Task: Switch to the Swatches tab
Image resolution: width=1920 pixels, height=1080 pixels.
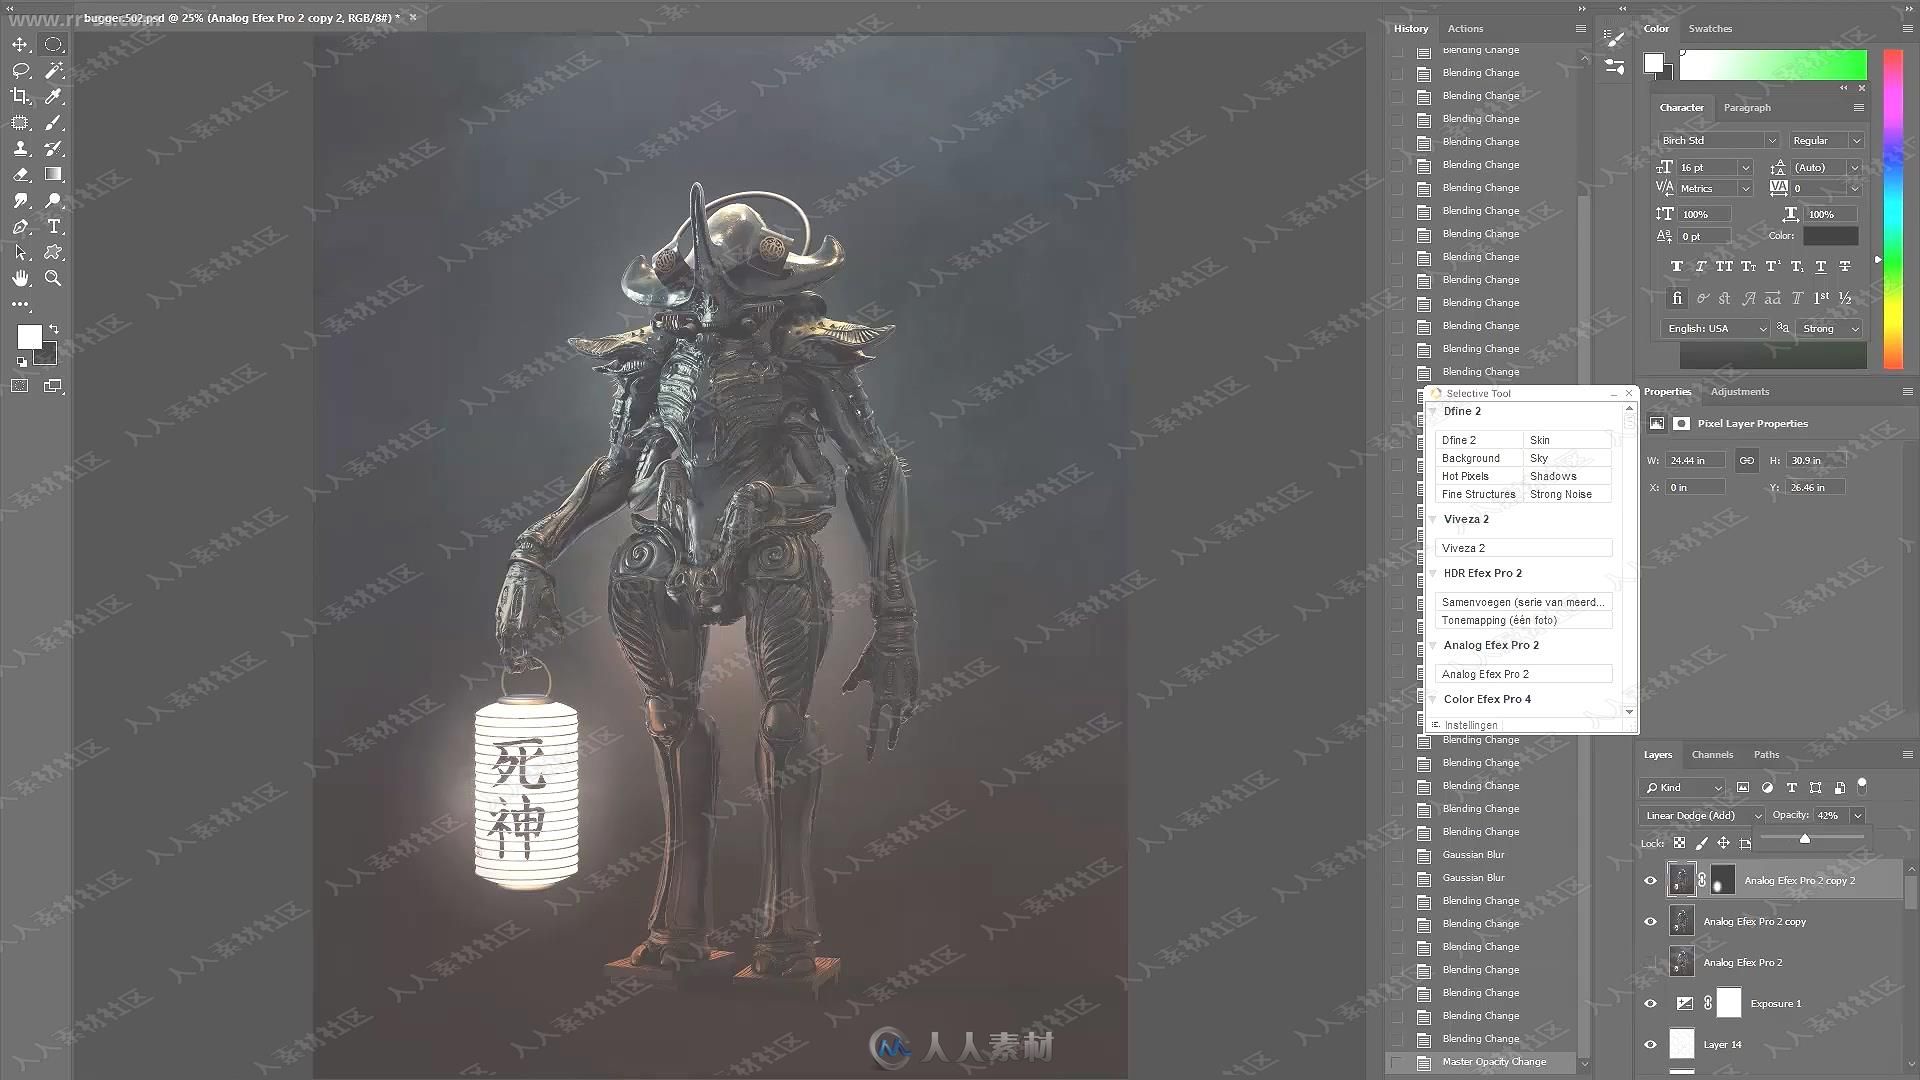Action: point(1710,29)
